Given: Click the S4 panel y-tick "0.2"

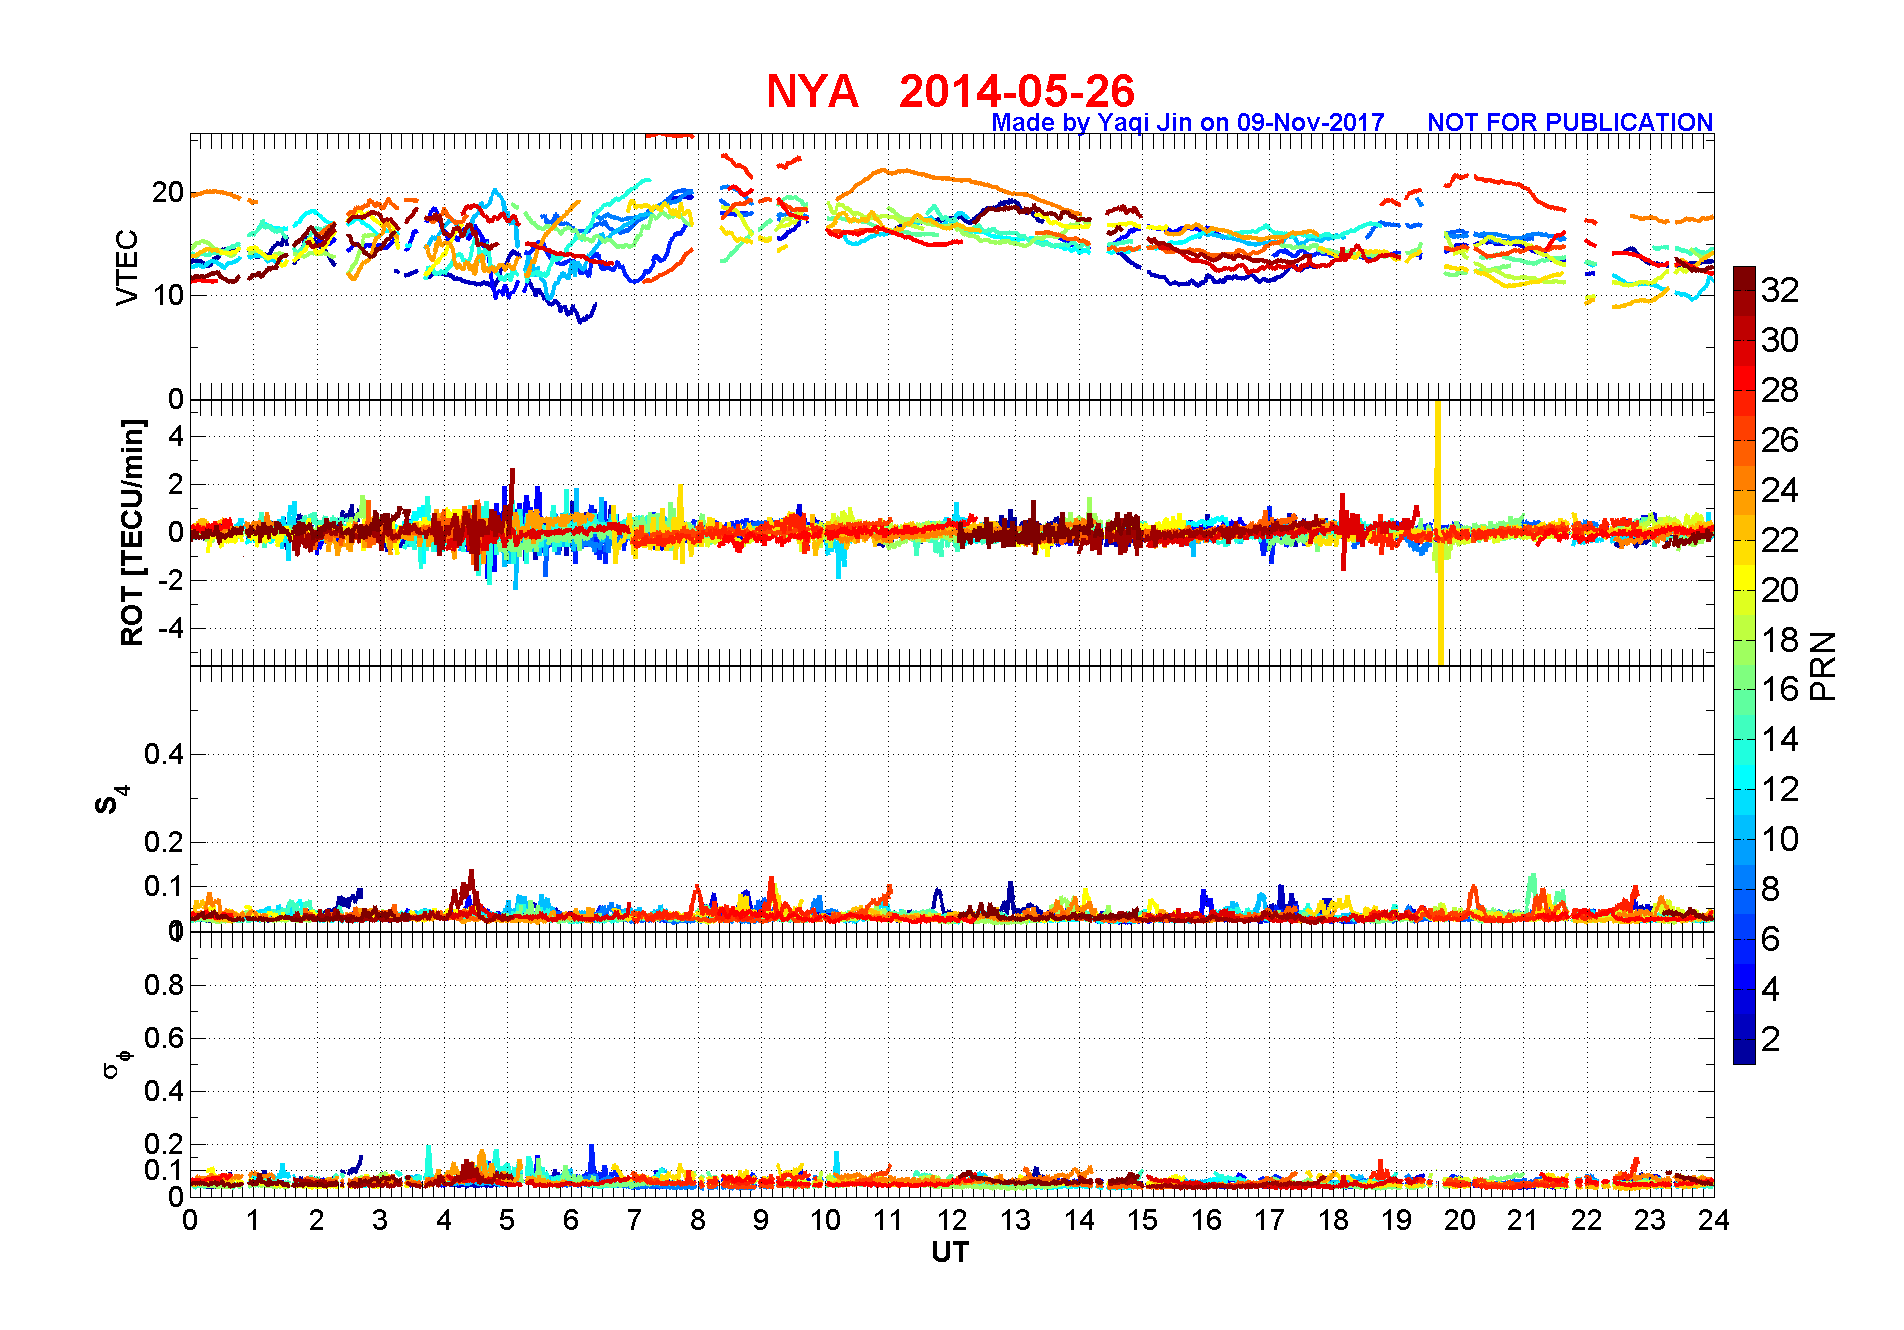Looking at the screenshot, I should point(164,842).
